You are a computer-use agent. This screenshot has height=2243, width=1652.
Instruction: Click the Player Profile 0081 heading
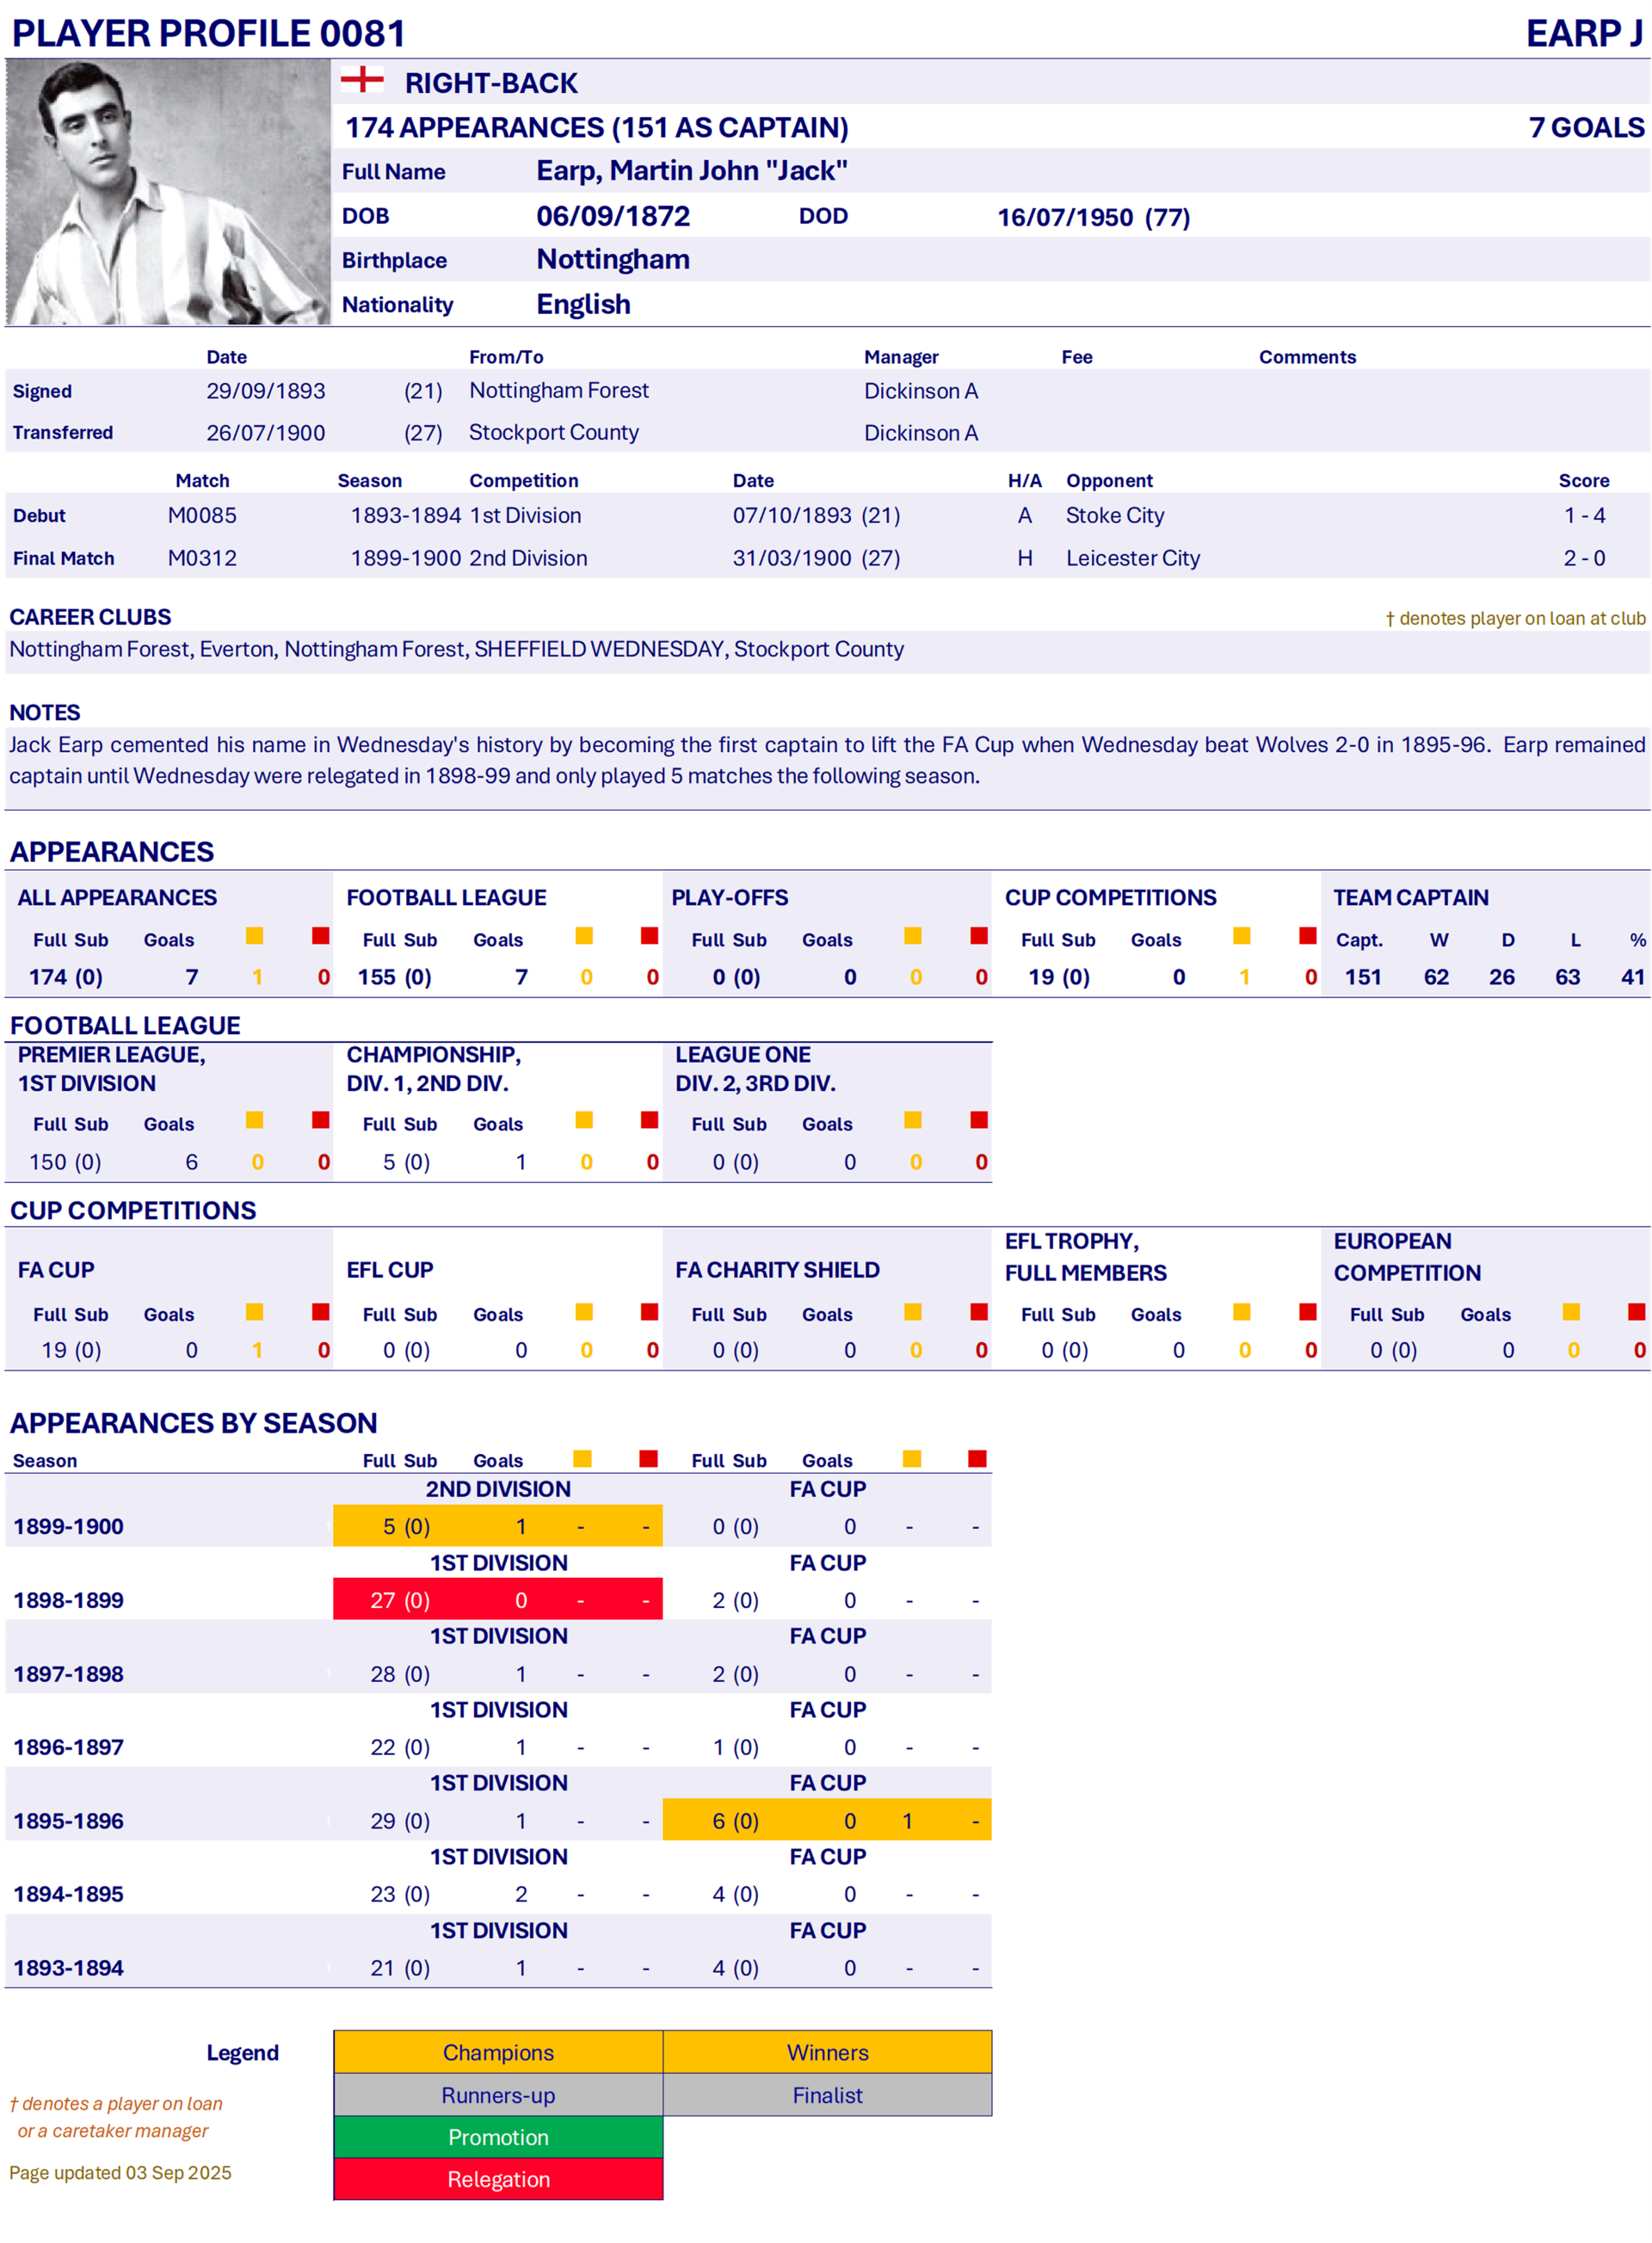[208, 33]
